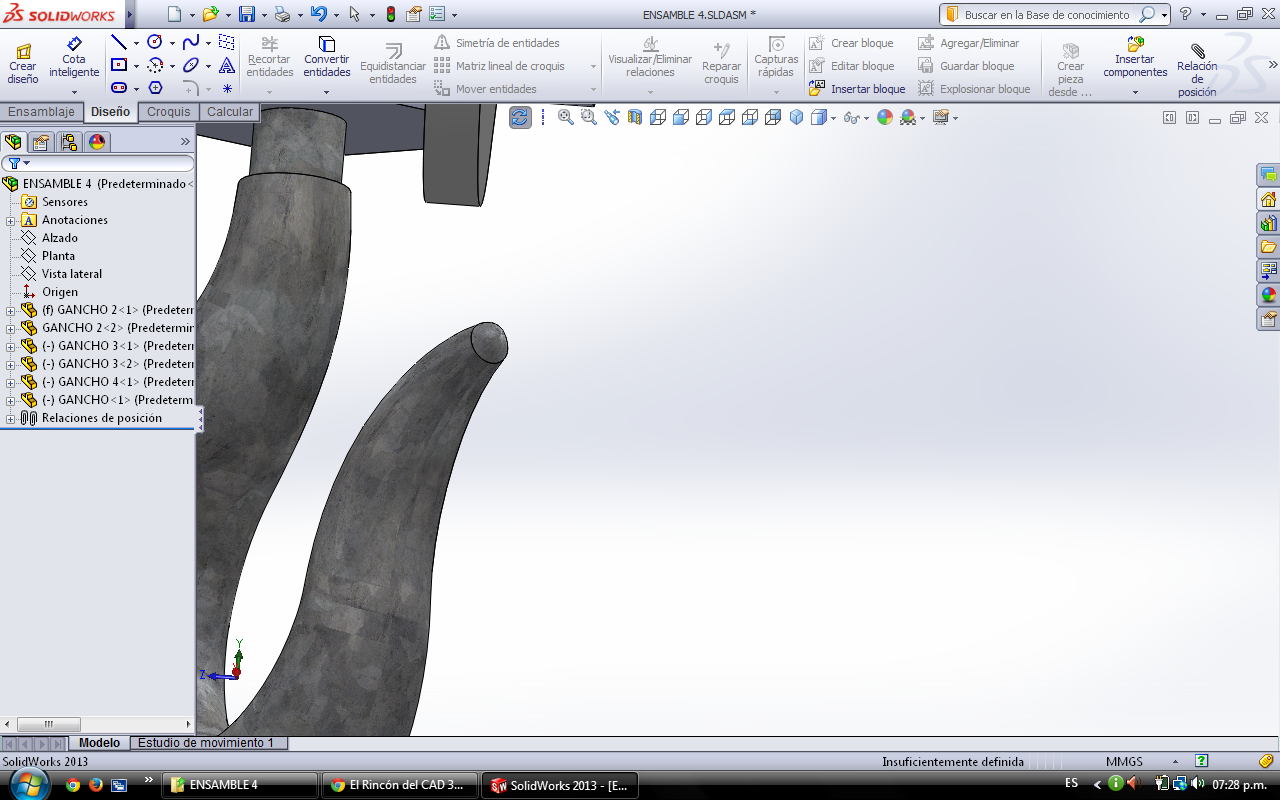Image resolution: width=1280 pixels, height=800 pixels.
Task: Open Appearances tab in the task pane
Action: [x=1268, y=295]
